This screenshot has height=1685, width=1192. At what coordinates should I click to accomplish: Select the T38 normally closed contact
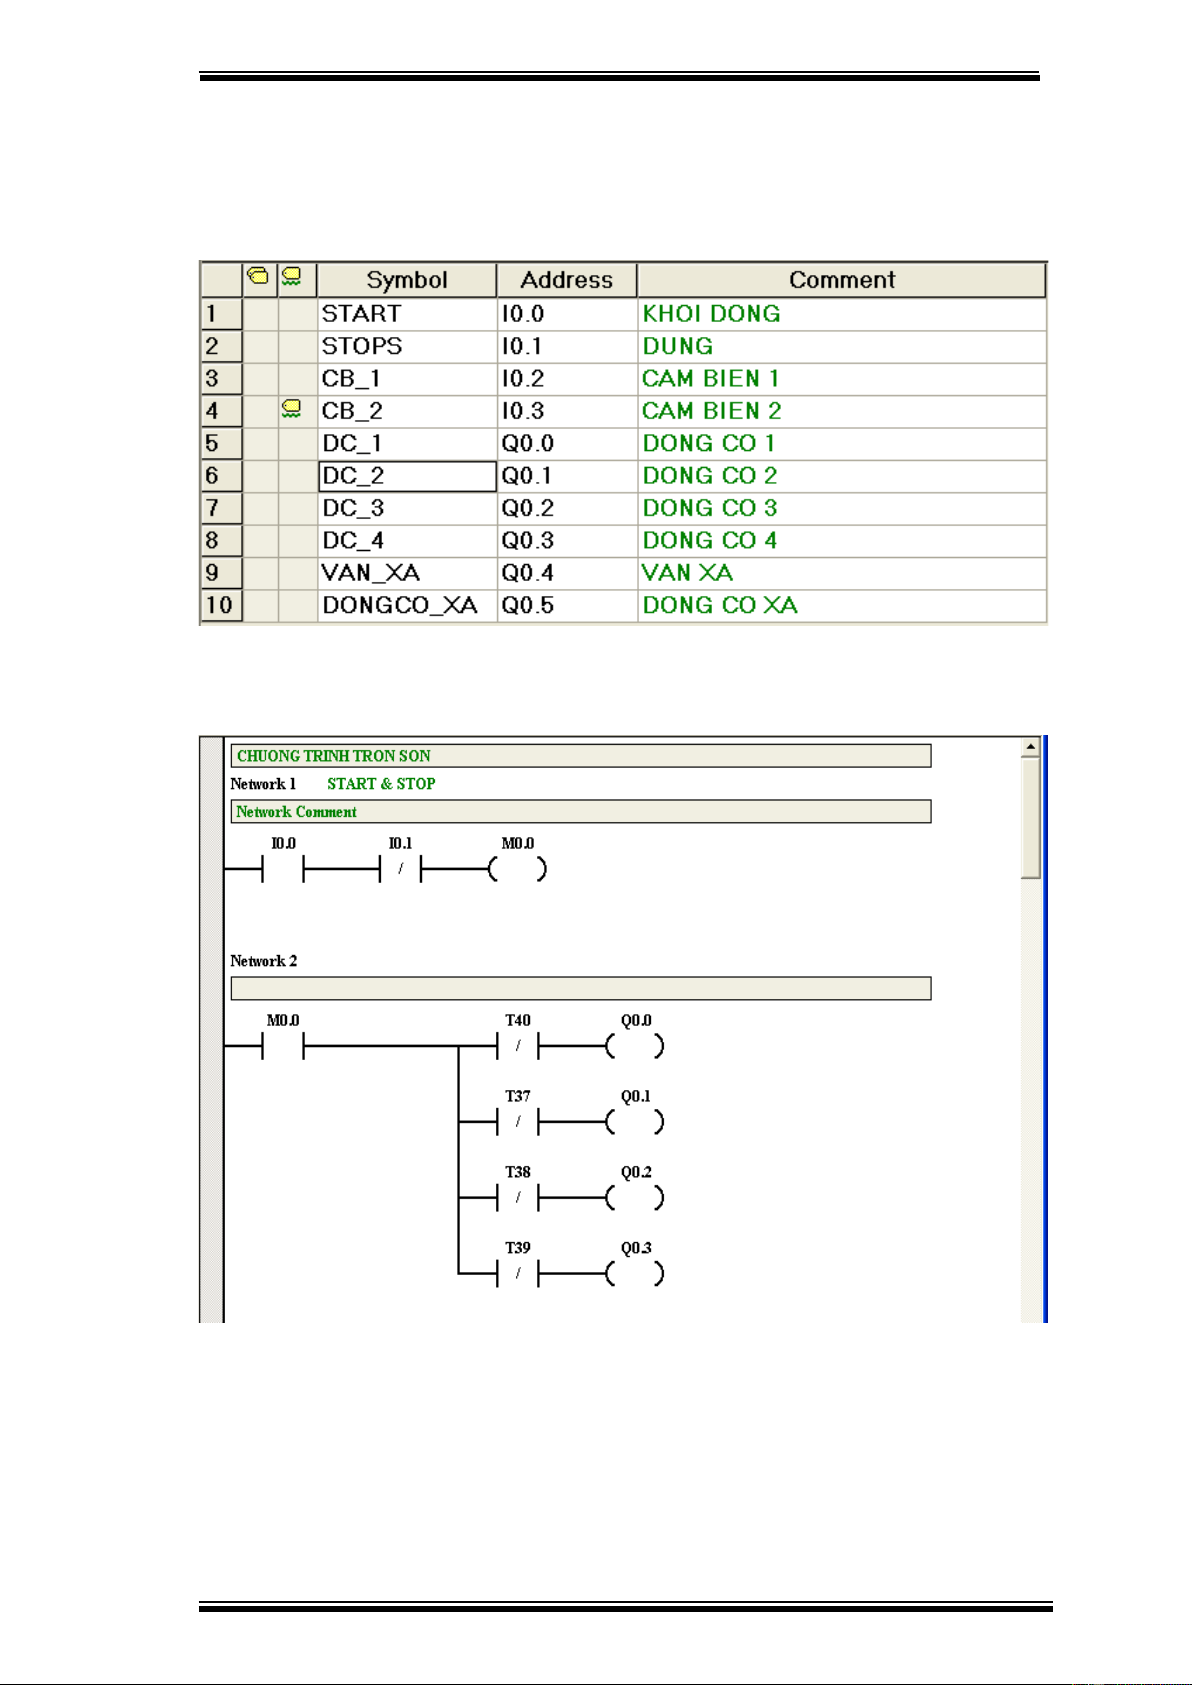tap(517, 1198)
